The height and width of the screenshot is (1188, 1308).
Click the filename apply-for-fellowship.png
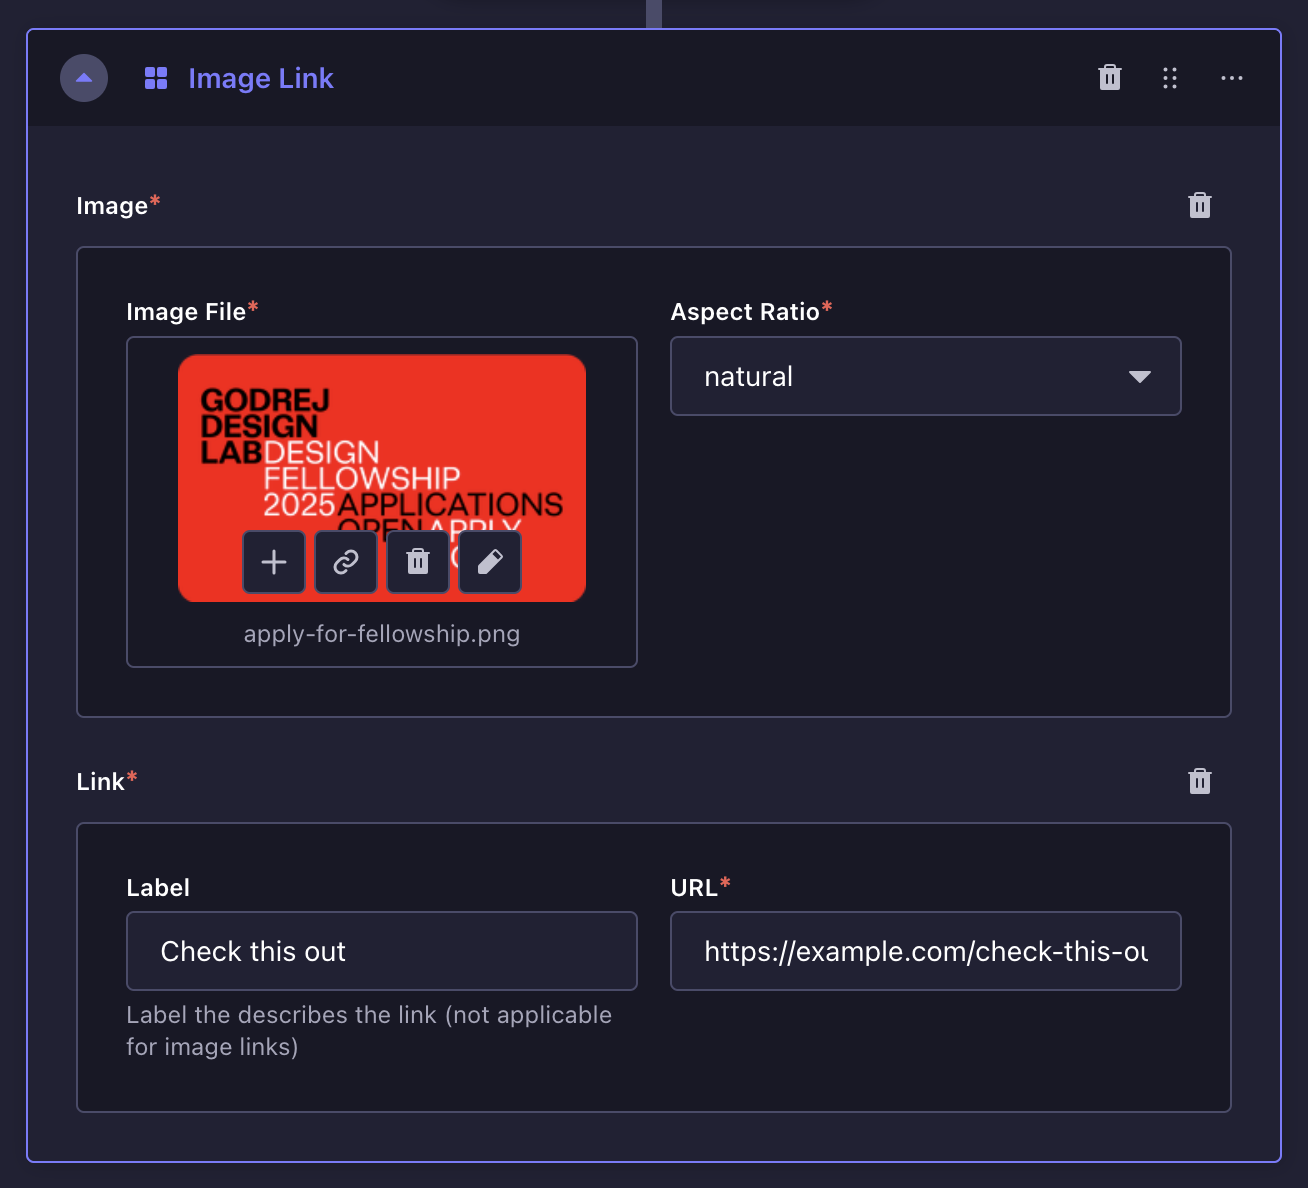pos(382,633)
